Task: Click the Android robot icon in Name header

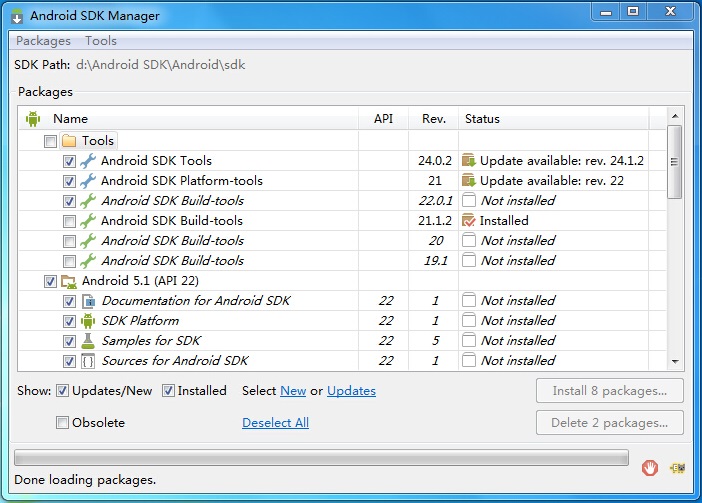Action: click(33, 119)
